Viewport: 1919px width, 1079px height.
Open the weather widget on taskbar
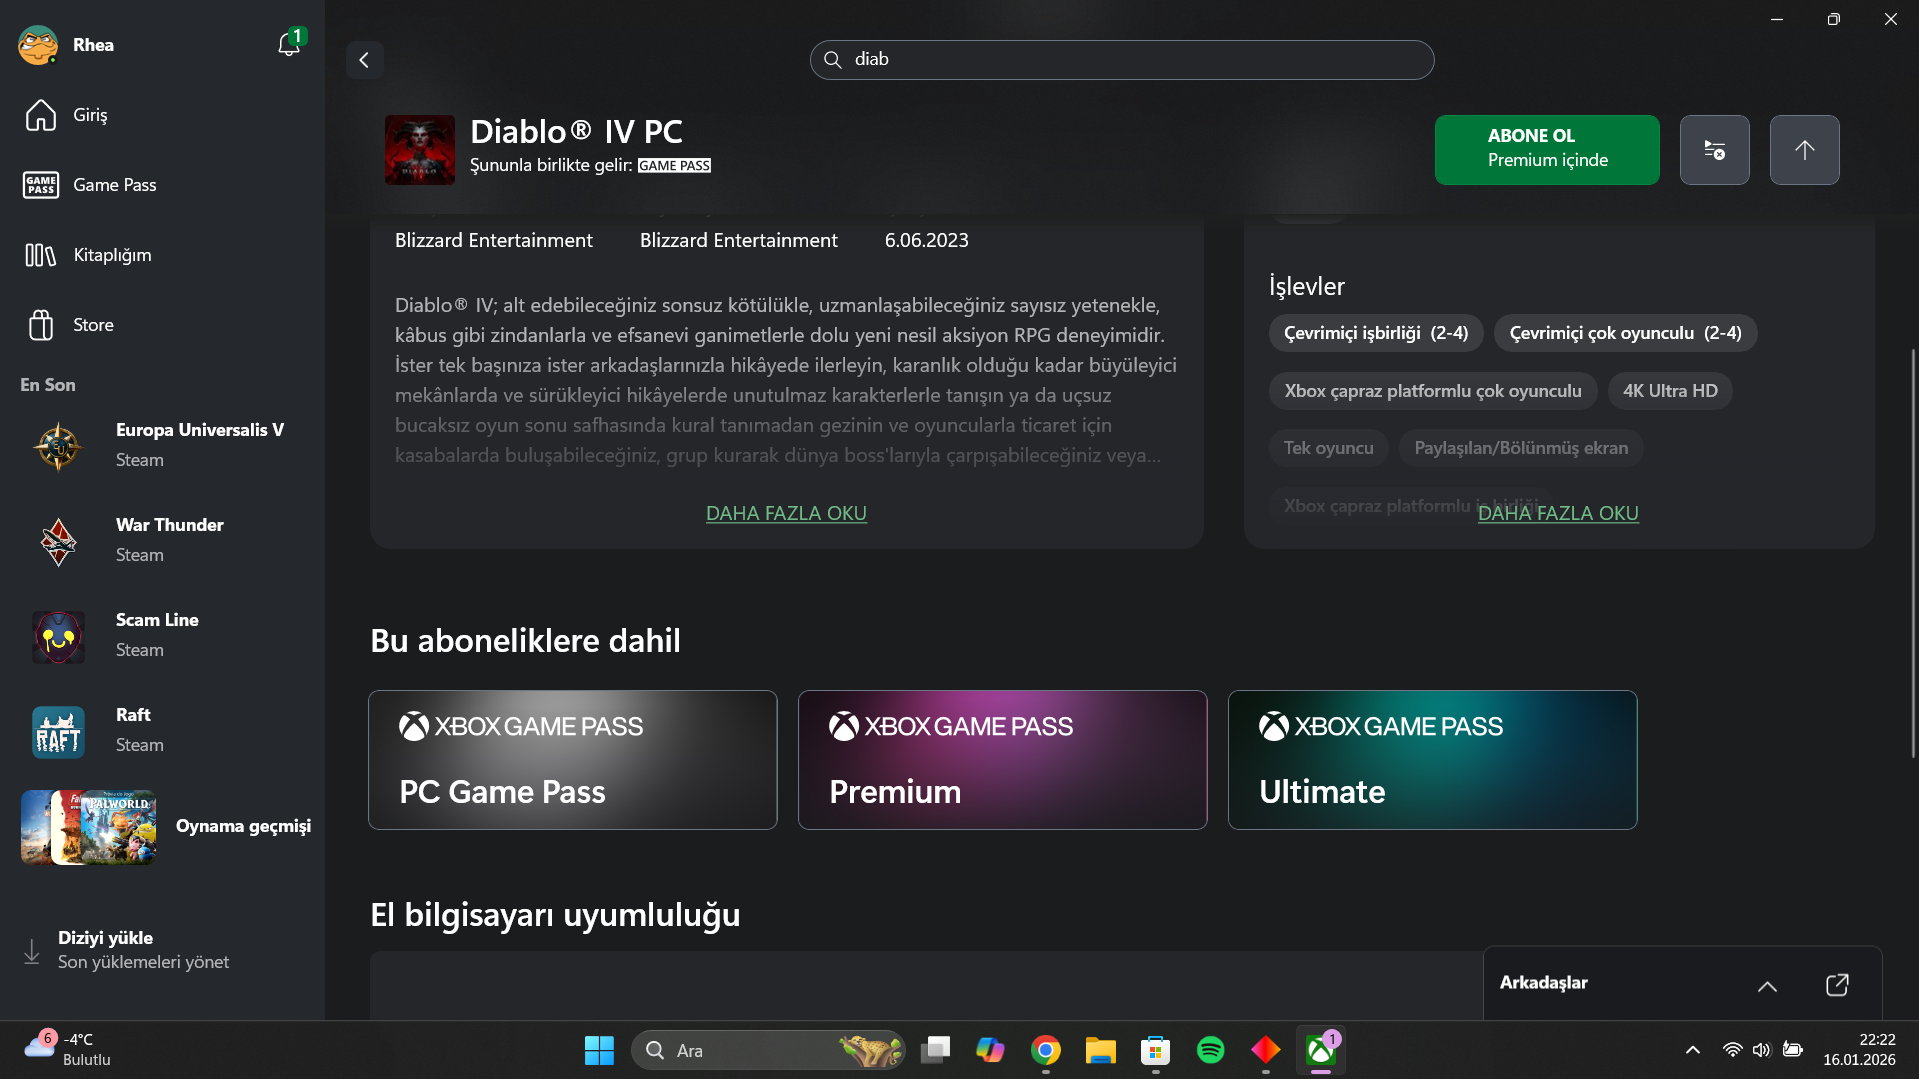tap(68, 1050)
